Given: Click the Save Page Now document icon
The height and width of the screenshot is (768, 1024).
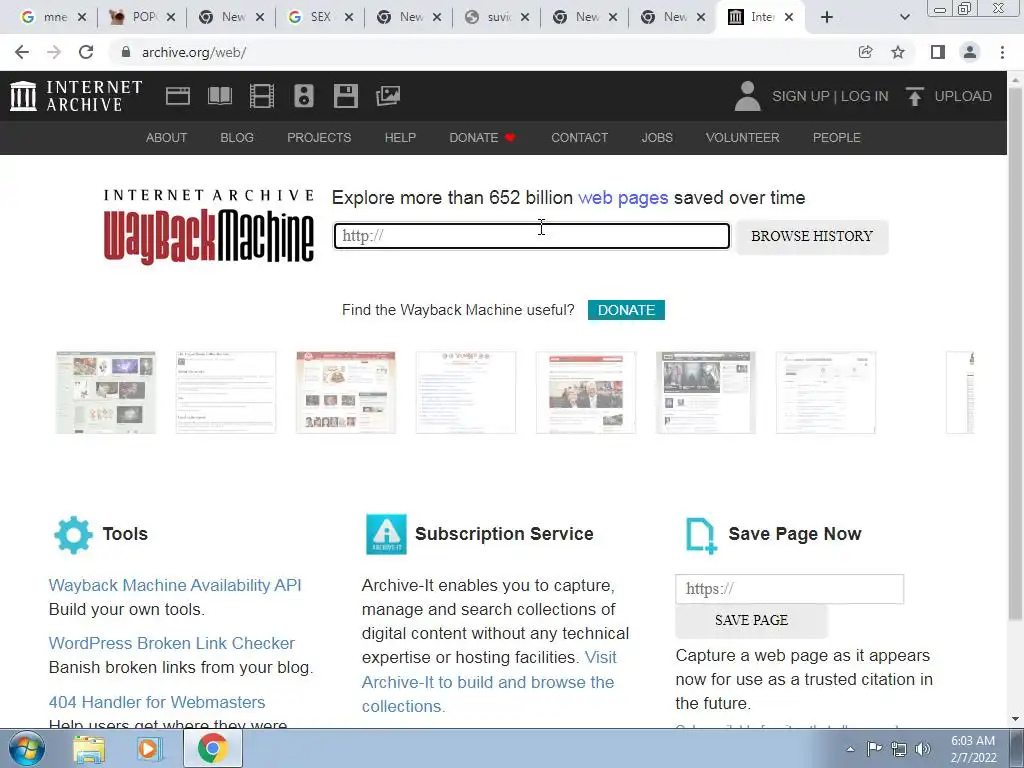Looking at the screenshot, I should click(x=701, y=536).
